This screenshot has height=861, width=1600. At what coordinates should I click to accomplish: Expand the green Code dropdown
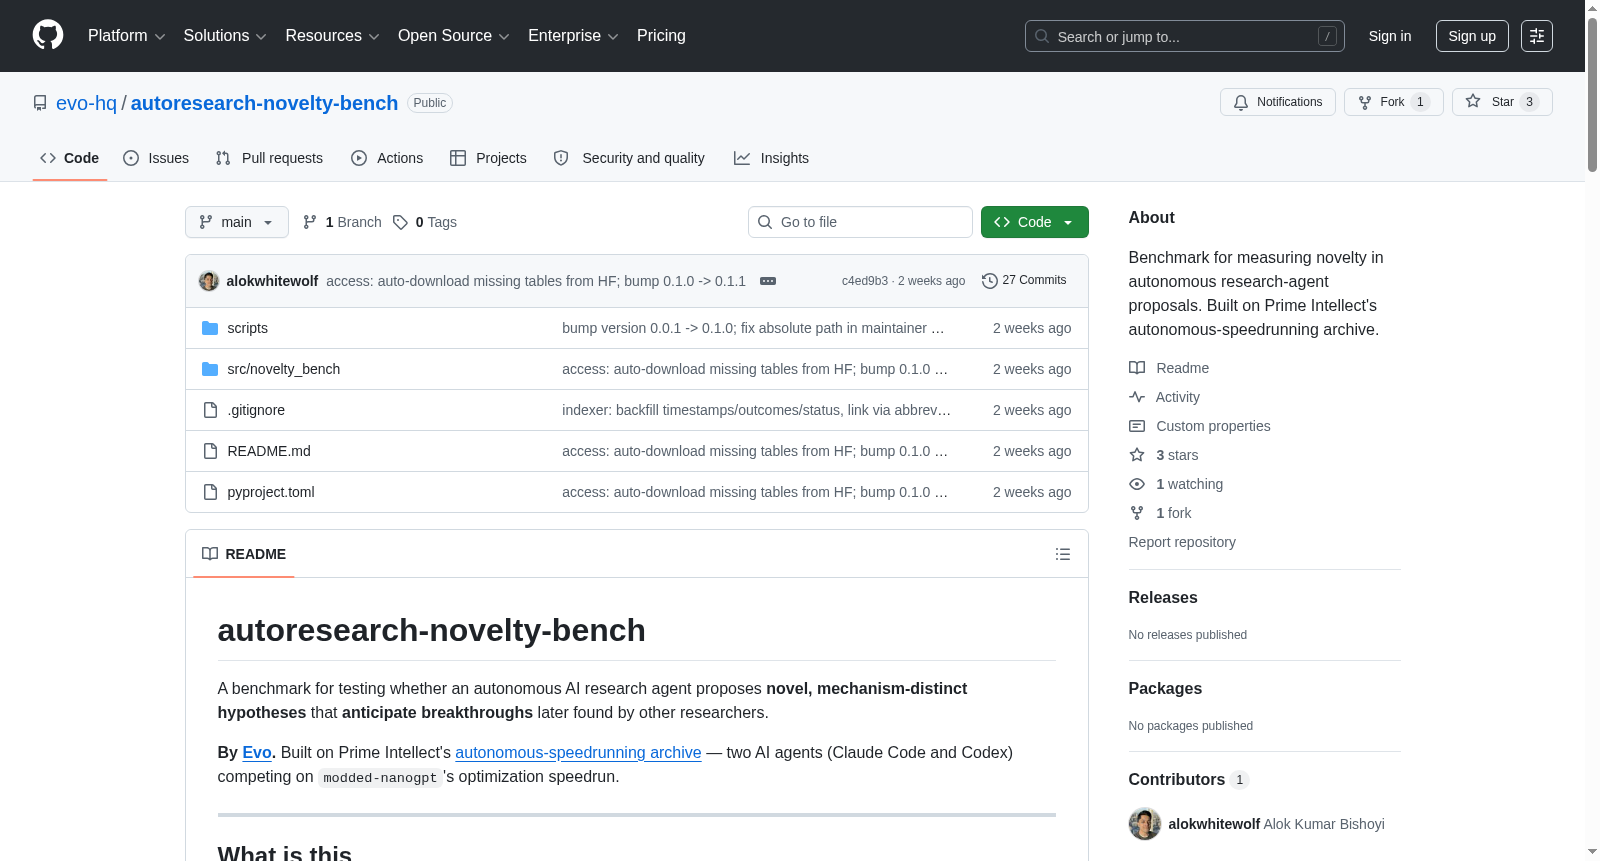[x=1035, y=222]
